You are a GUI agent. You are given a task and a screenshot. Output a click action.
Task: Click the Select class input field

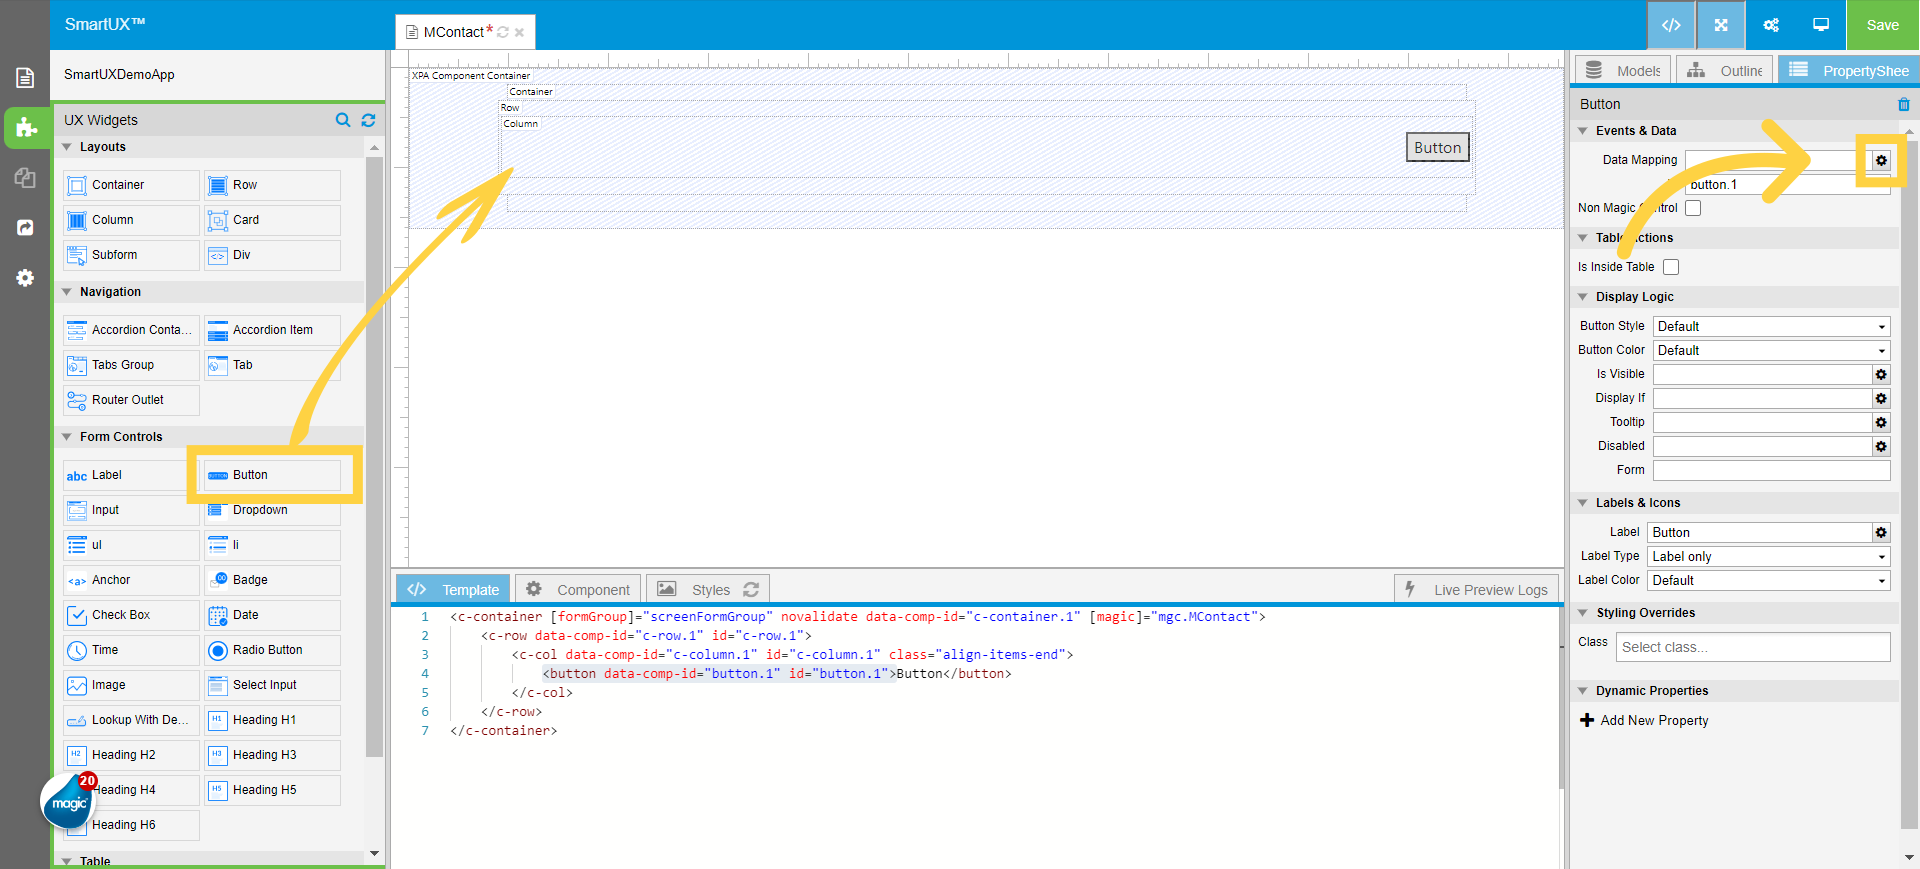click(x=1752, y=647)
